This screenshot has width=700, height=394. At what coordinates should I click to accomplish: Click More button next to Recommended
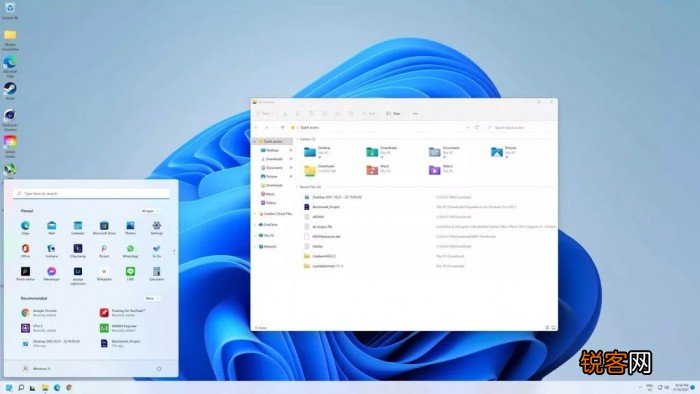[152, 298]
